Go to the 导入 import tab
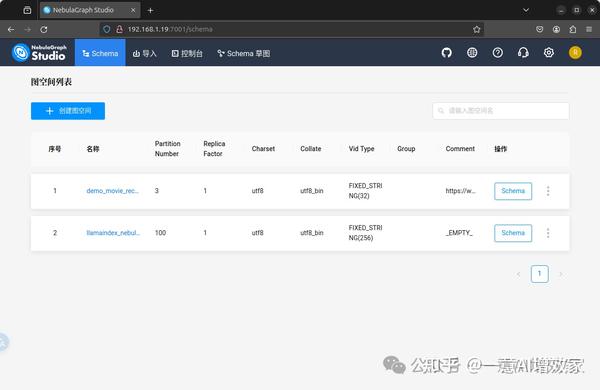 click(x=145, y=53)
